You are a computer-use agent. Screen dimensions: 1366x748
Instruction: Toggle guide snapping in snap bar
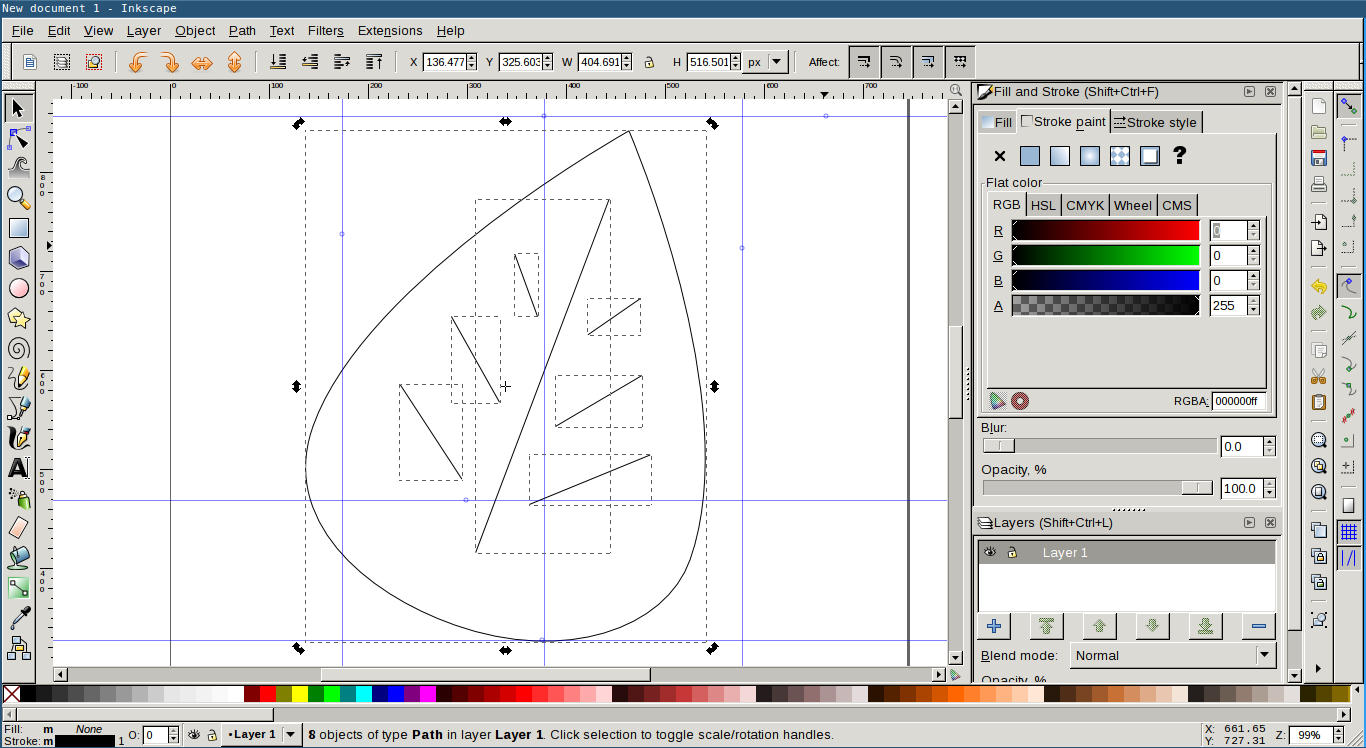tap(1349, 558)
